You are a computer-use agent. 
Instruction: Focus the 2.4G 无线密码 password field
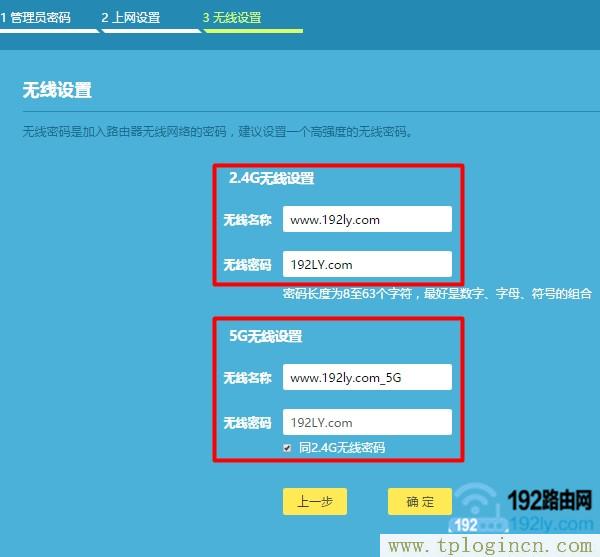[x=367, y=265]
